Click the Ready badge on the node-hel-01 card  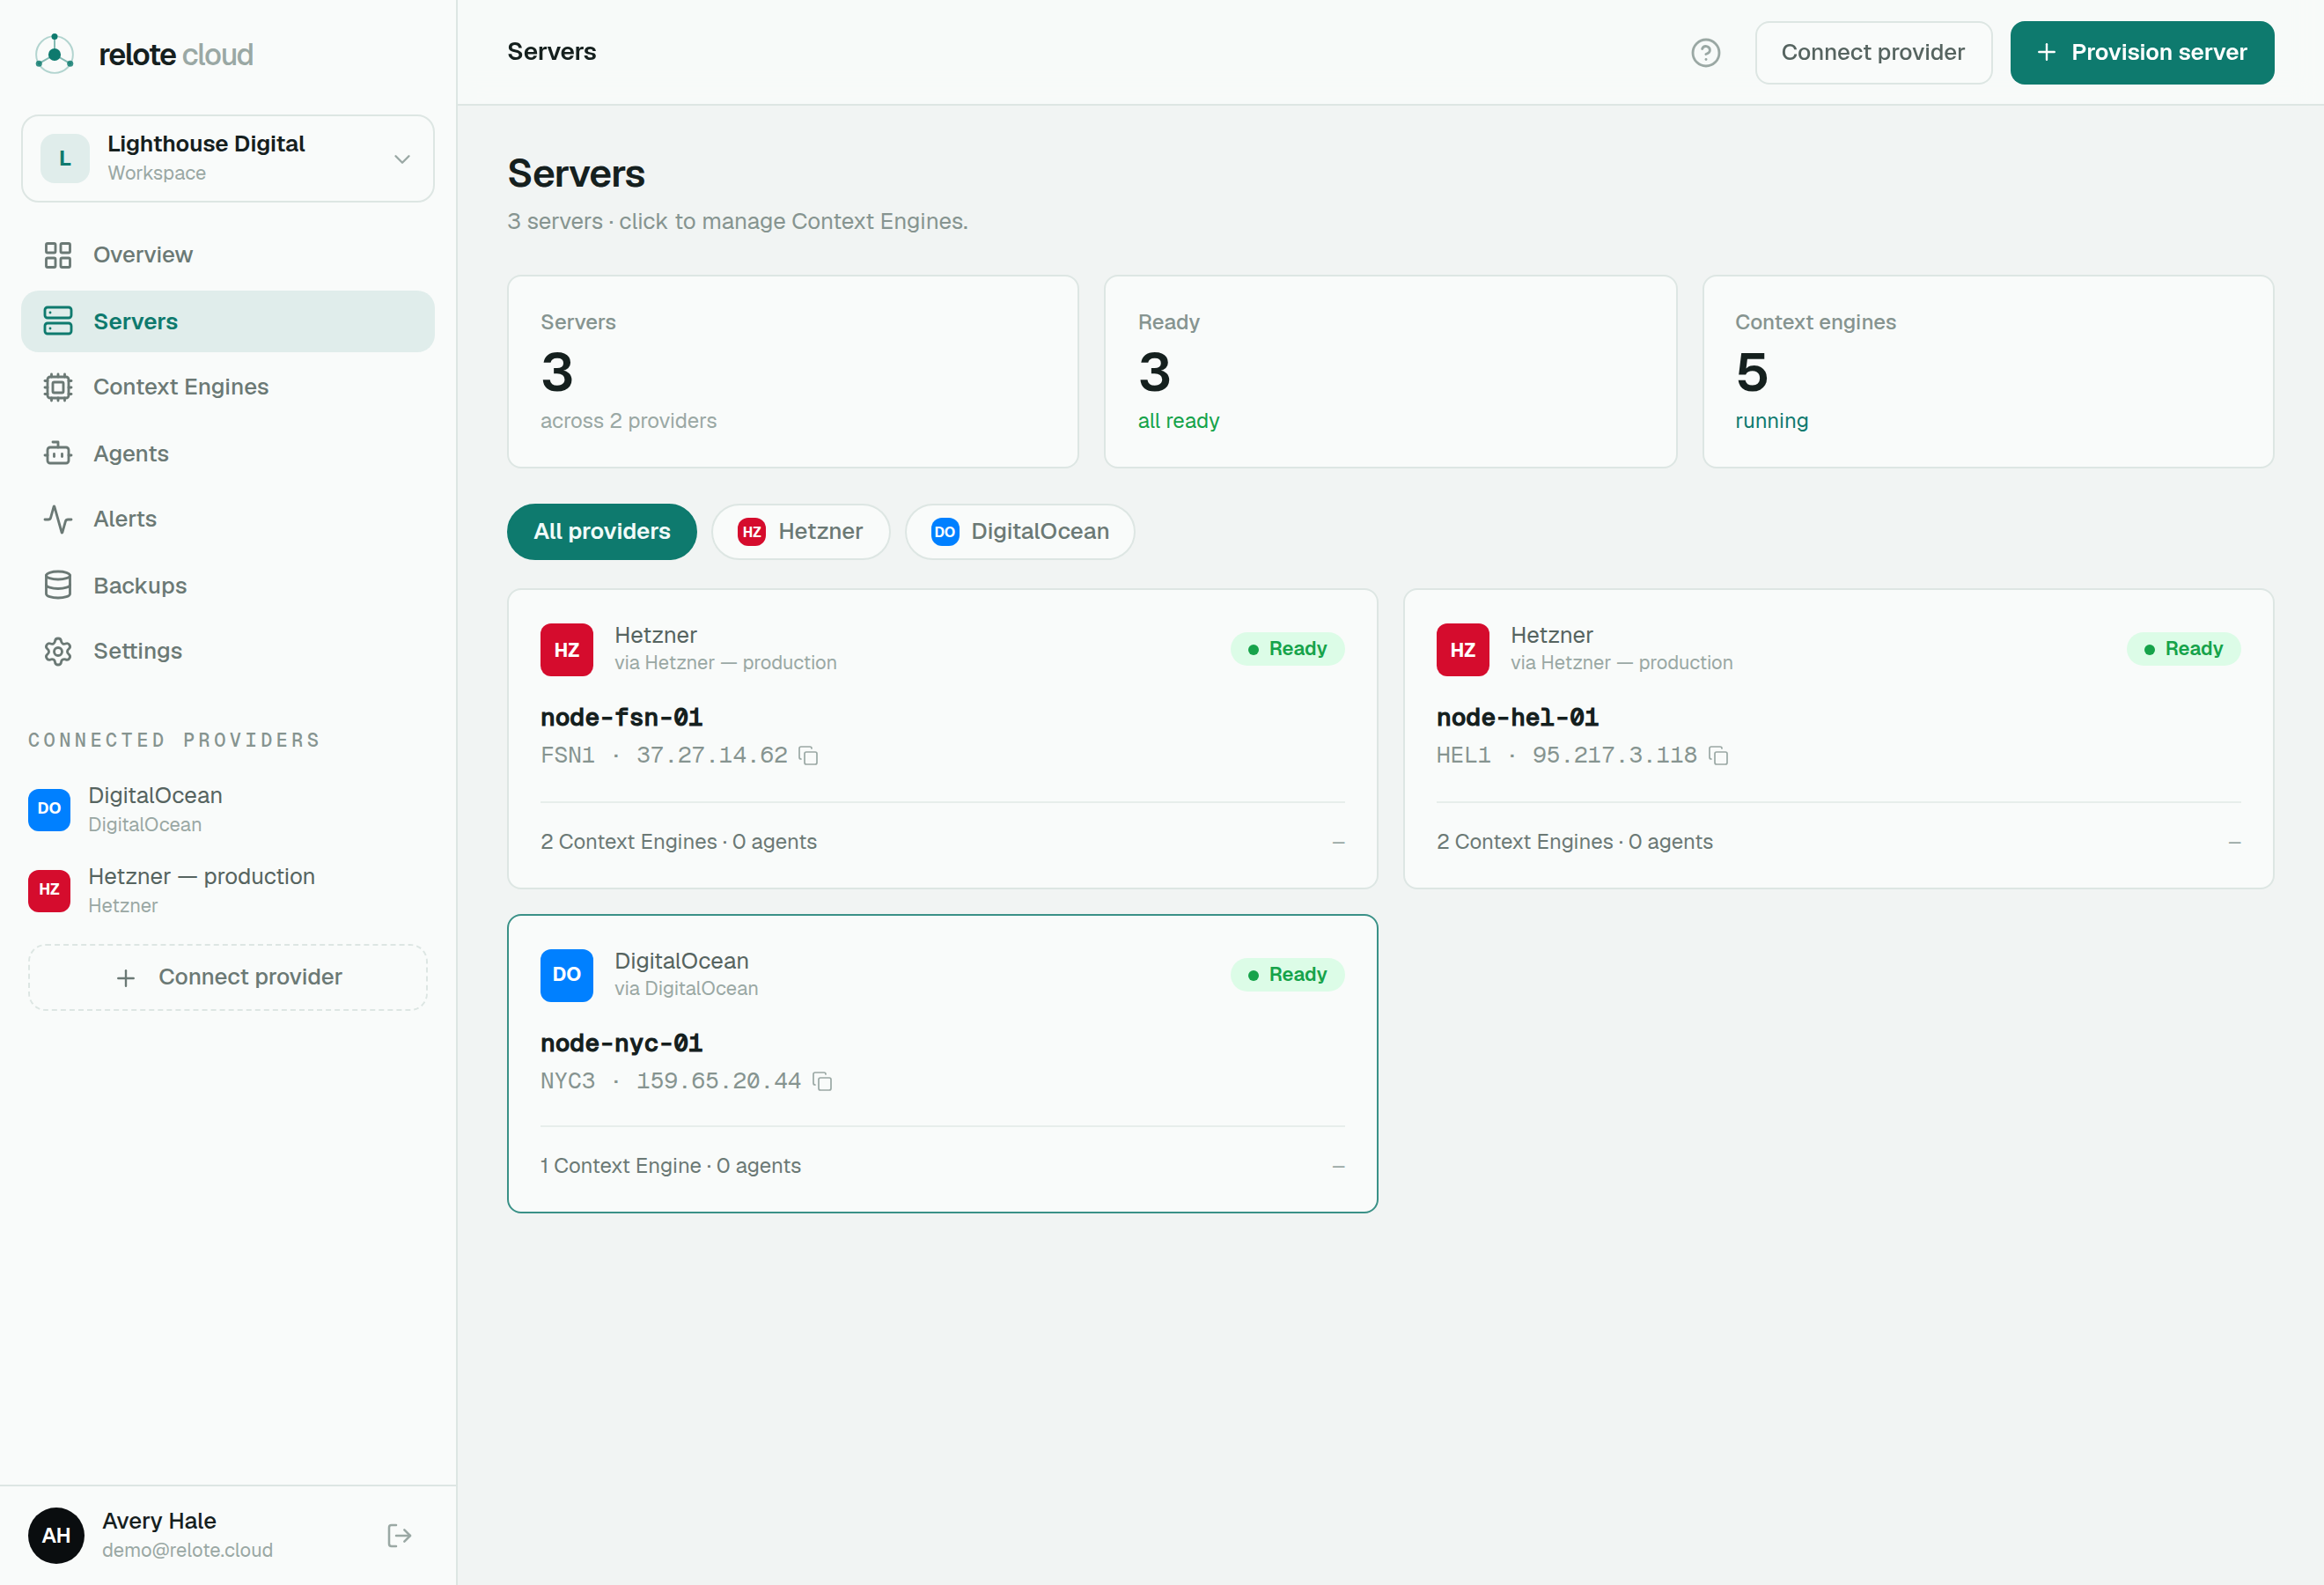[2183, 649]
